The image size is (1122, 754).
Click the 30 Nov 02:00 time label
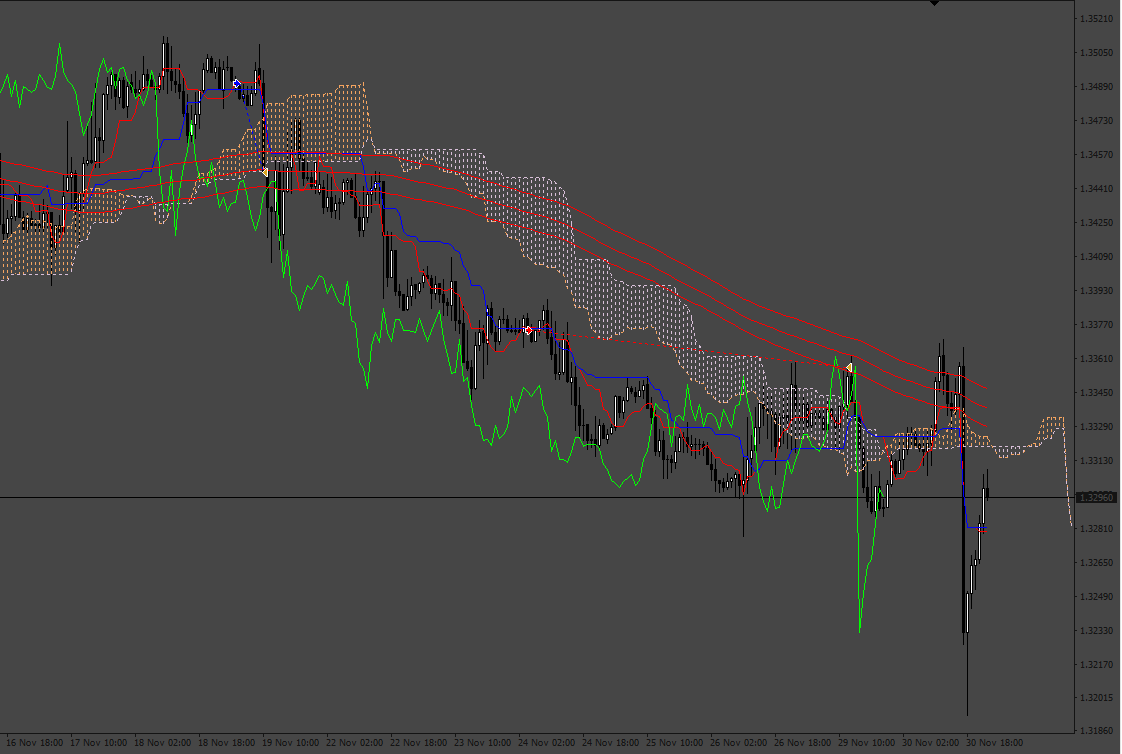(930, 743)
